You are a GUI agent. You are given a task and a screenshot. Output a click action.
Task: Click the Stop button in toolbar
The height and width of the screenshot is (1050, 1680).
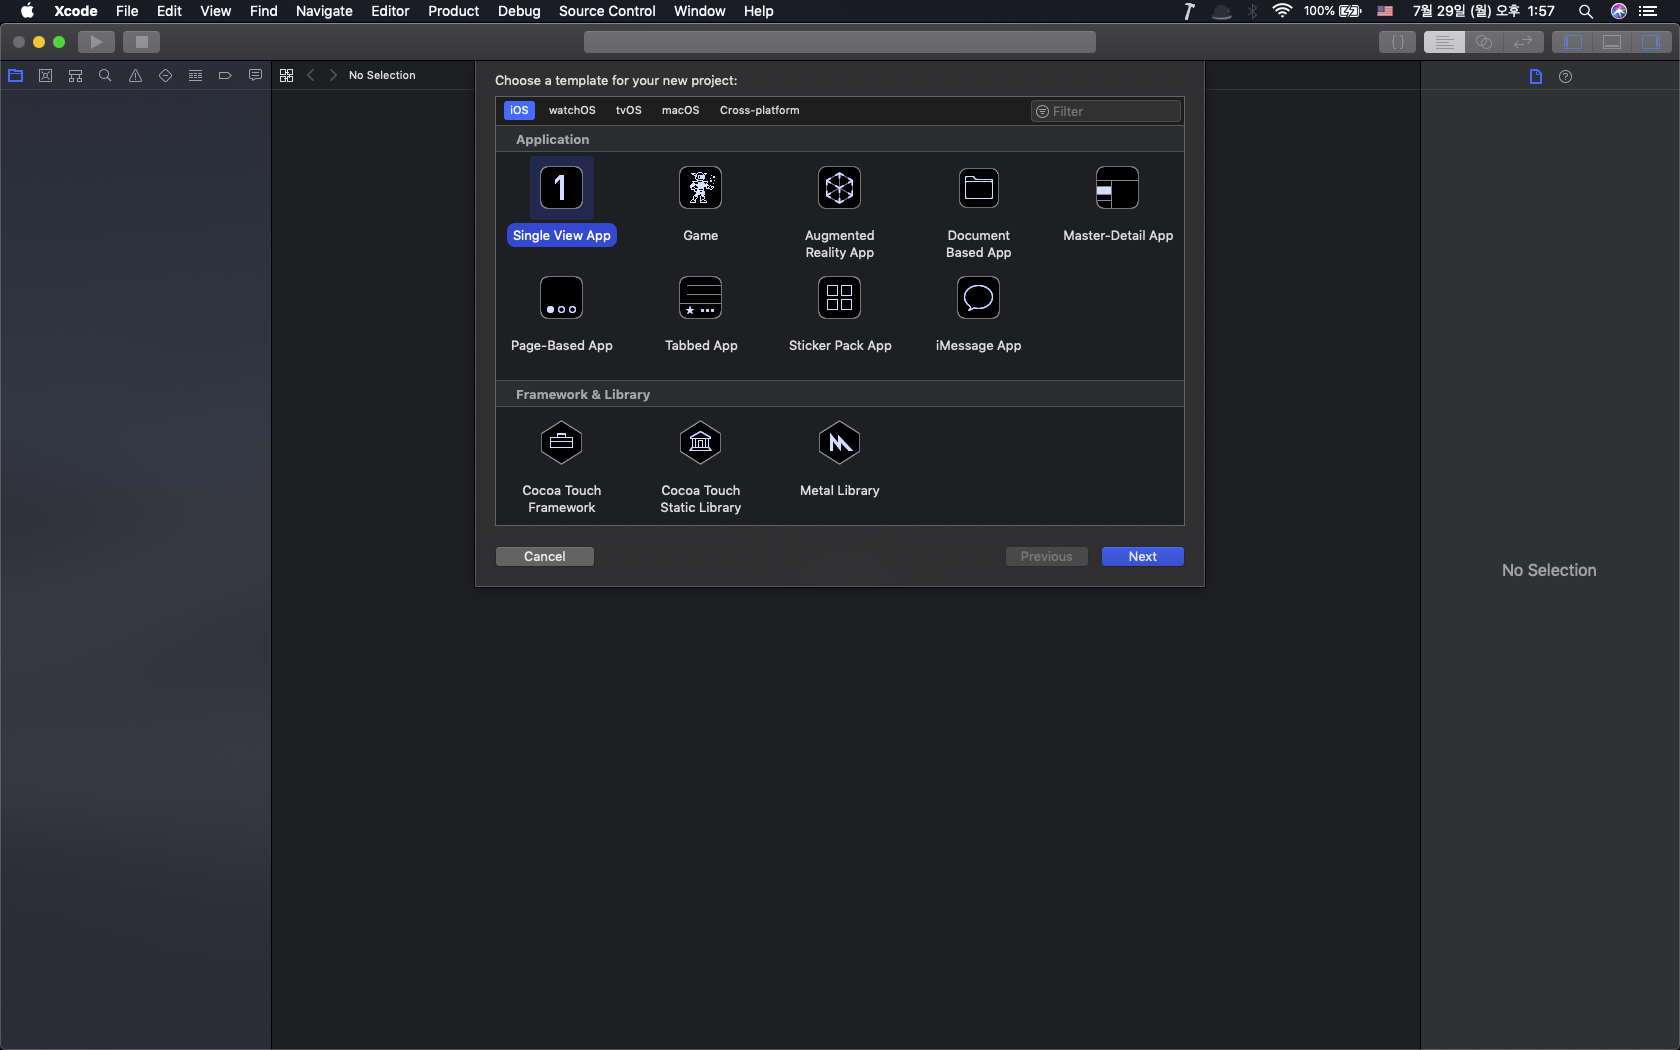[x=141, y=42]
